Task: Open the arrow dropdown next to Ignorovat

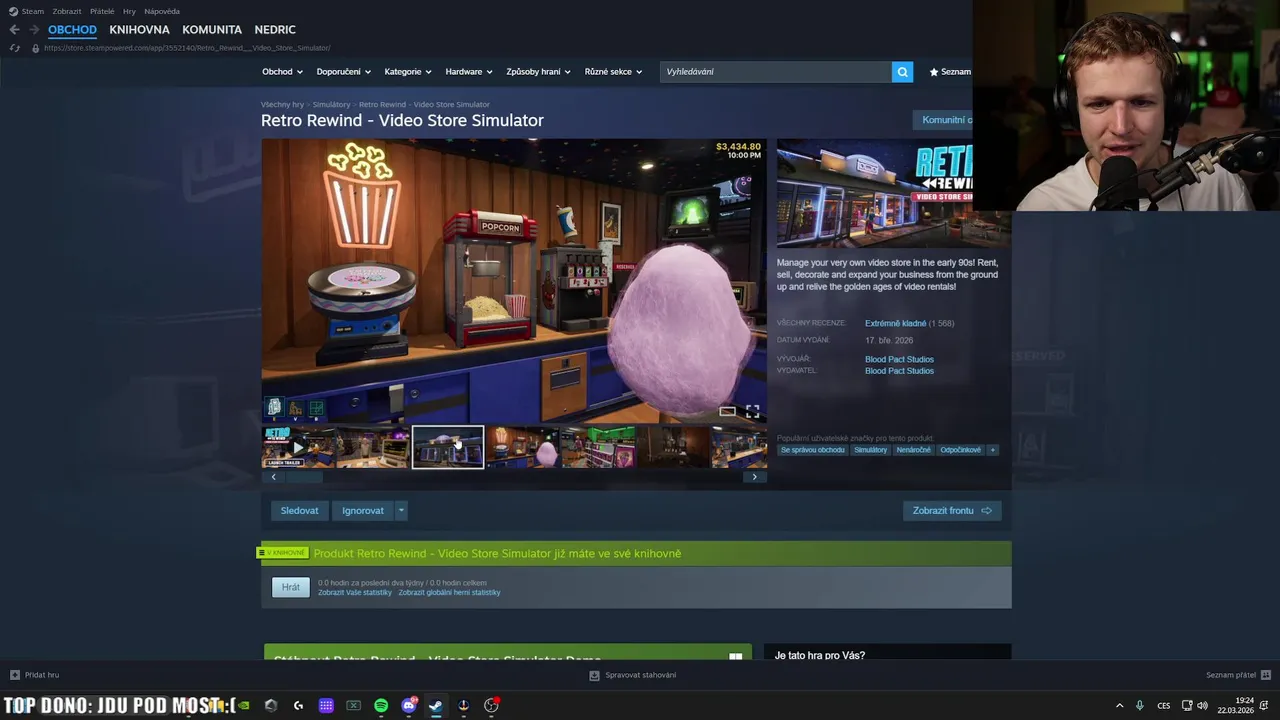Action: (401, 510)
